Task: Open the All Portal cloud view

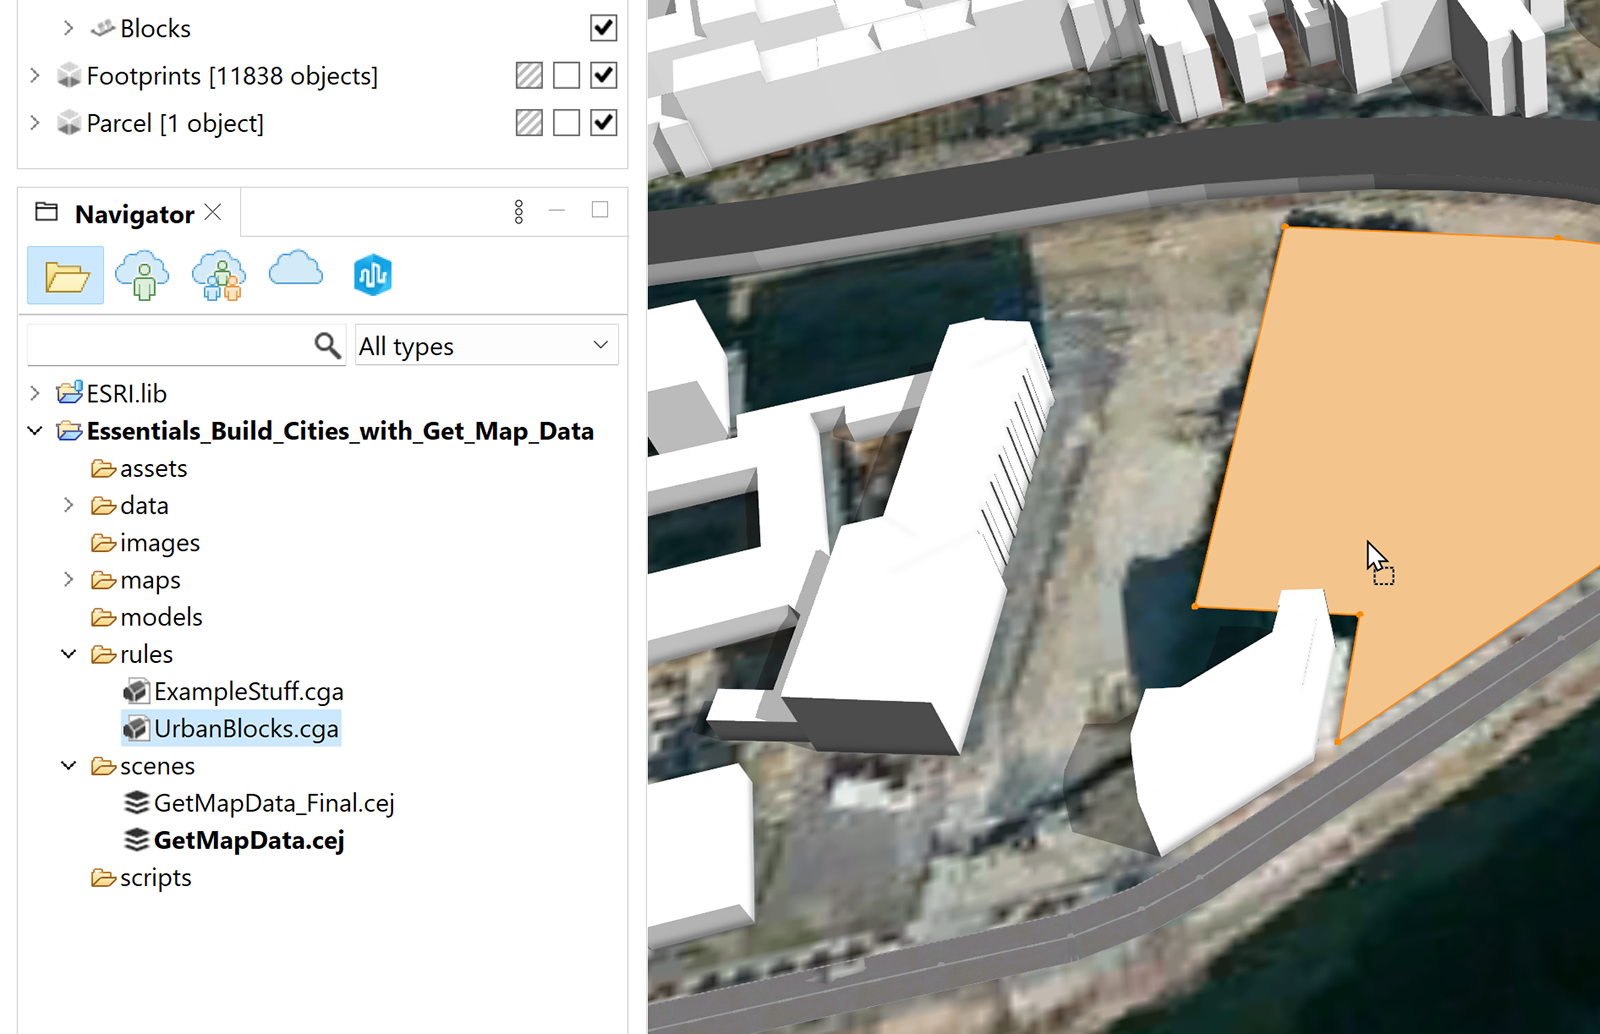Action: point(294,274)
